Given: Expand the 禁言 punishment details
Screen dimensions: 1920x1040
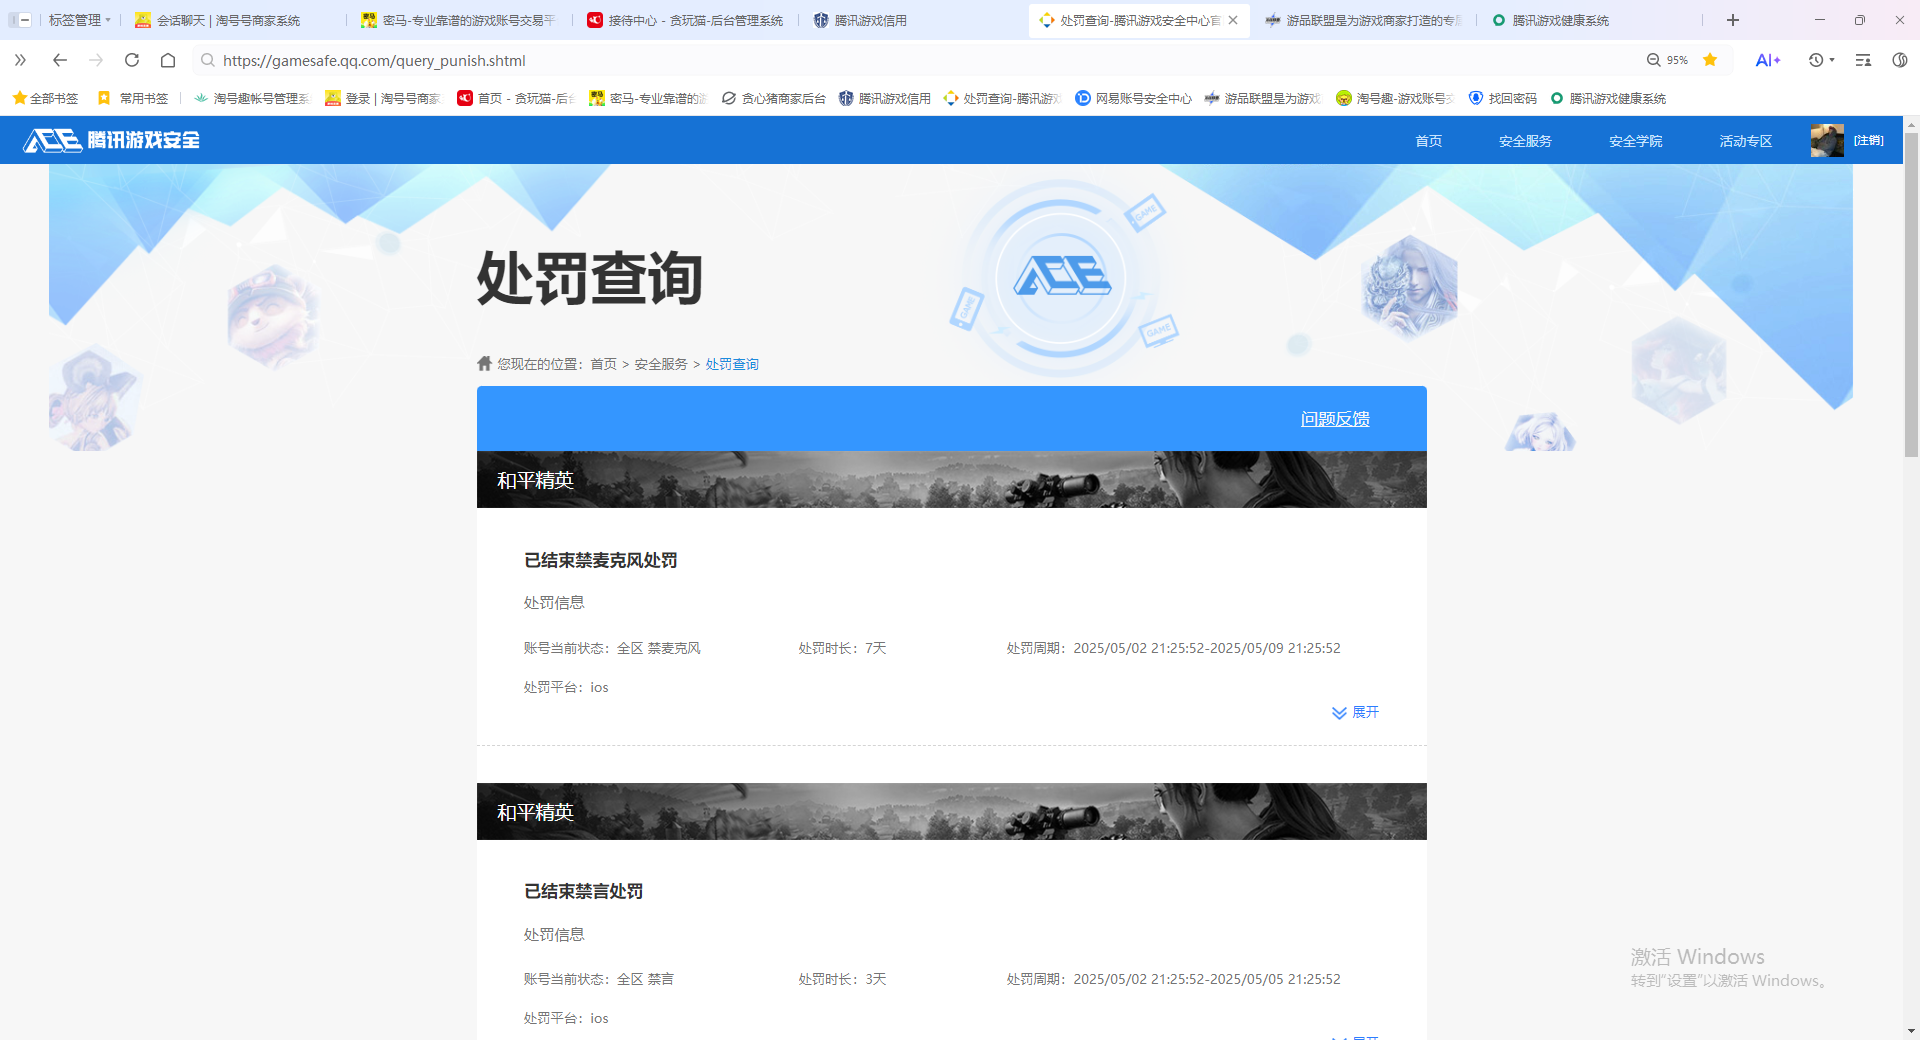Looking at the screenshot, I should 1355,1036.
